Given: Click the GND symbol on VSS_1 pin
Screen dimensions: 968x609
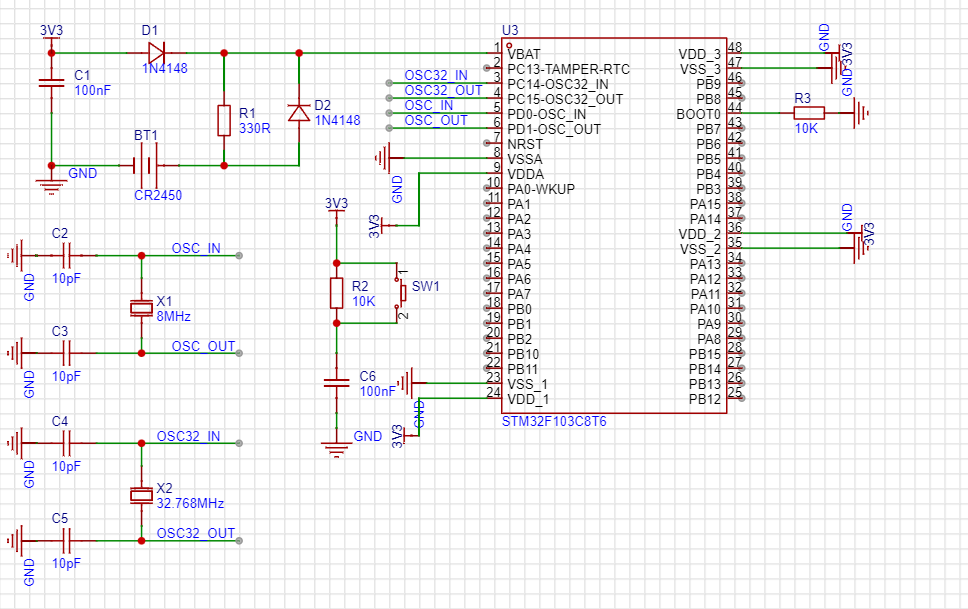Looking at the screenshot, I should (407, 383).
